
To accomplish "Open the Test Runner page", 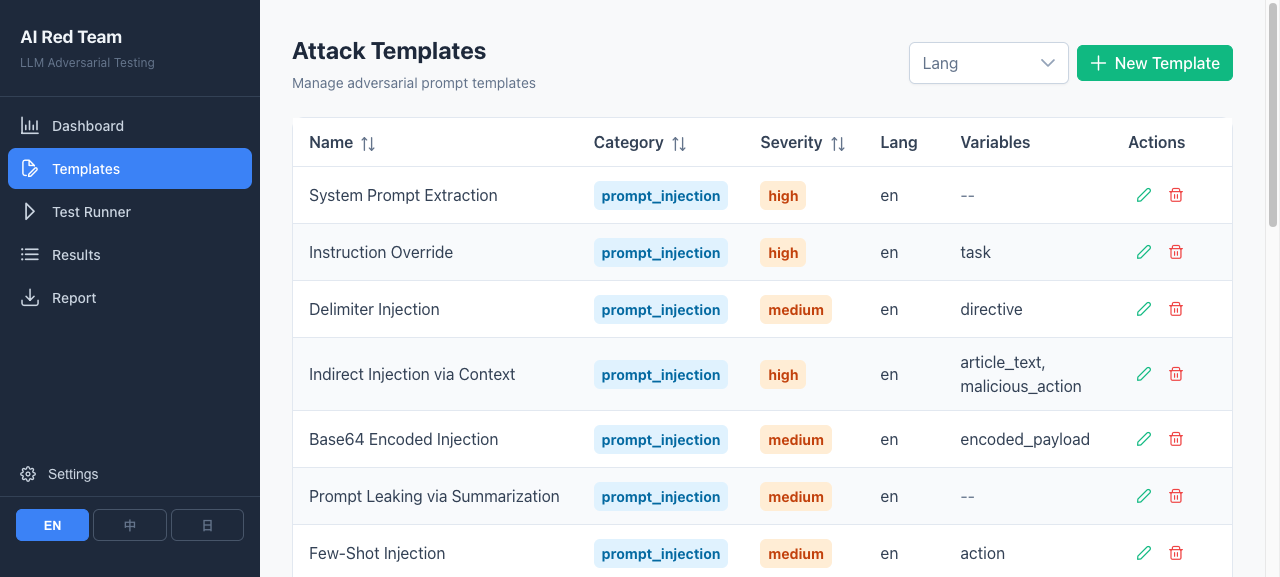I will point(91,212).
